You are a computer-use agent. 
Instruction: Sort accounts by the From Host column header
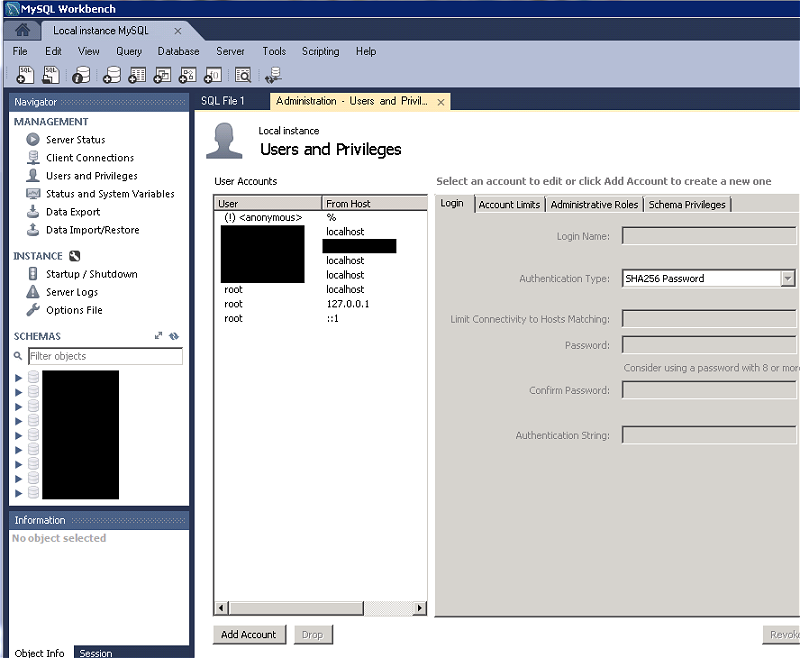[374, 203]
